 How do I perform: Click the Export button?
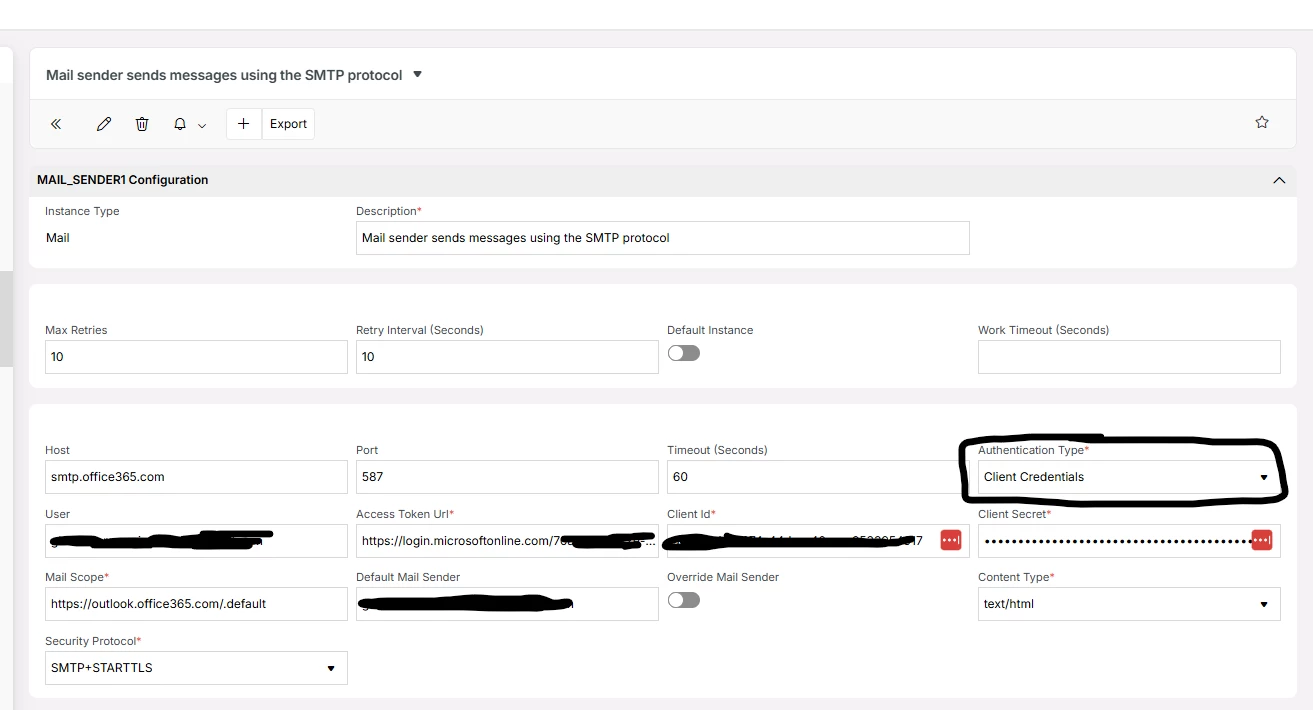288,124
